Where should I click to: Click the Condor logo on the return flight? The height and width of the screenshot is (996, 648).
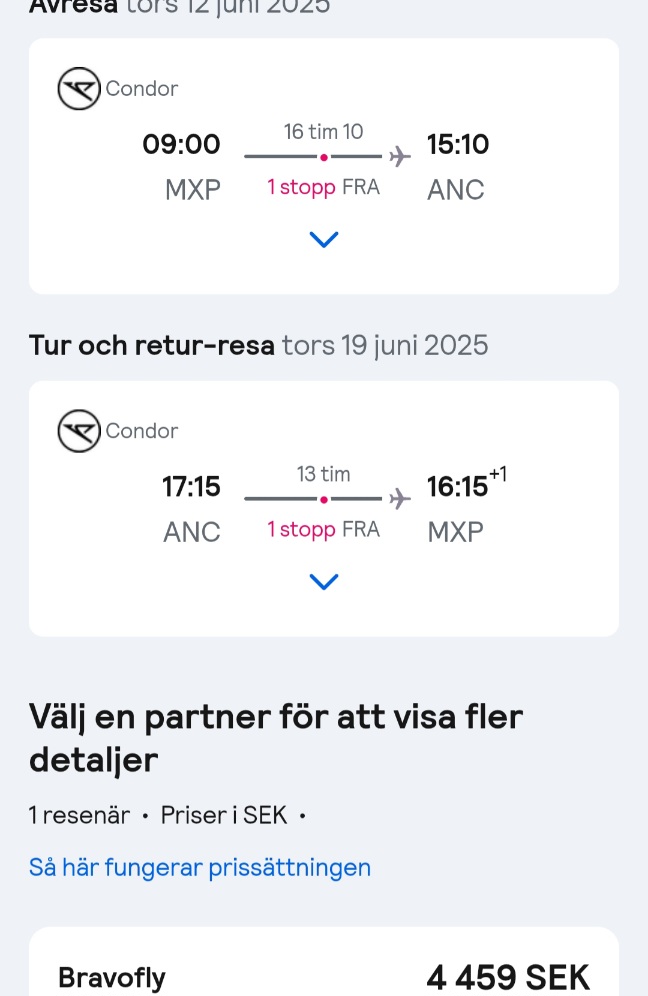79,431
